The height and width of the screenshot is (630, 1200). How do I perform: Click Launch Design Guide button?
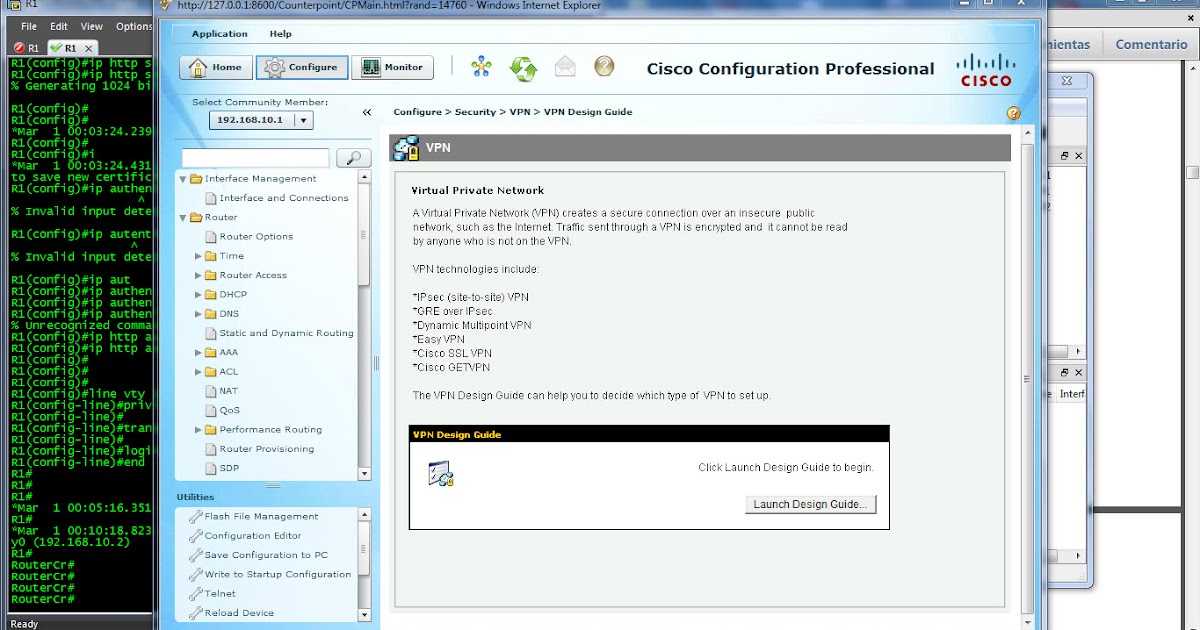click(810, 504)
